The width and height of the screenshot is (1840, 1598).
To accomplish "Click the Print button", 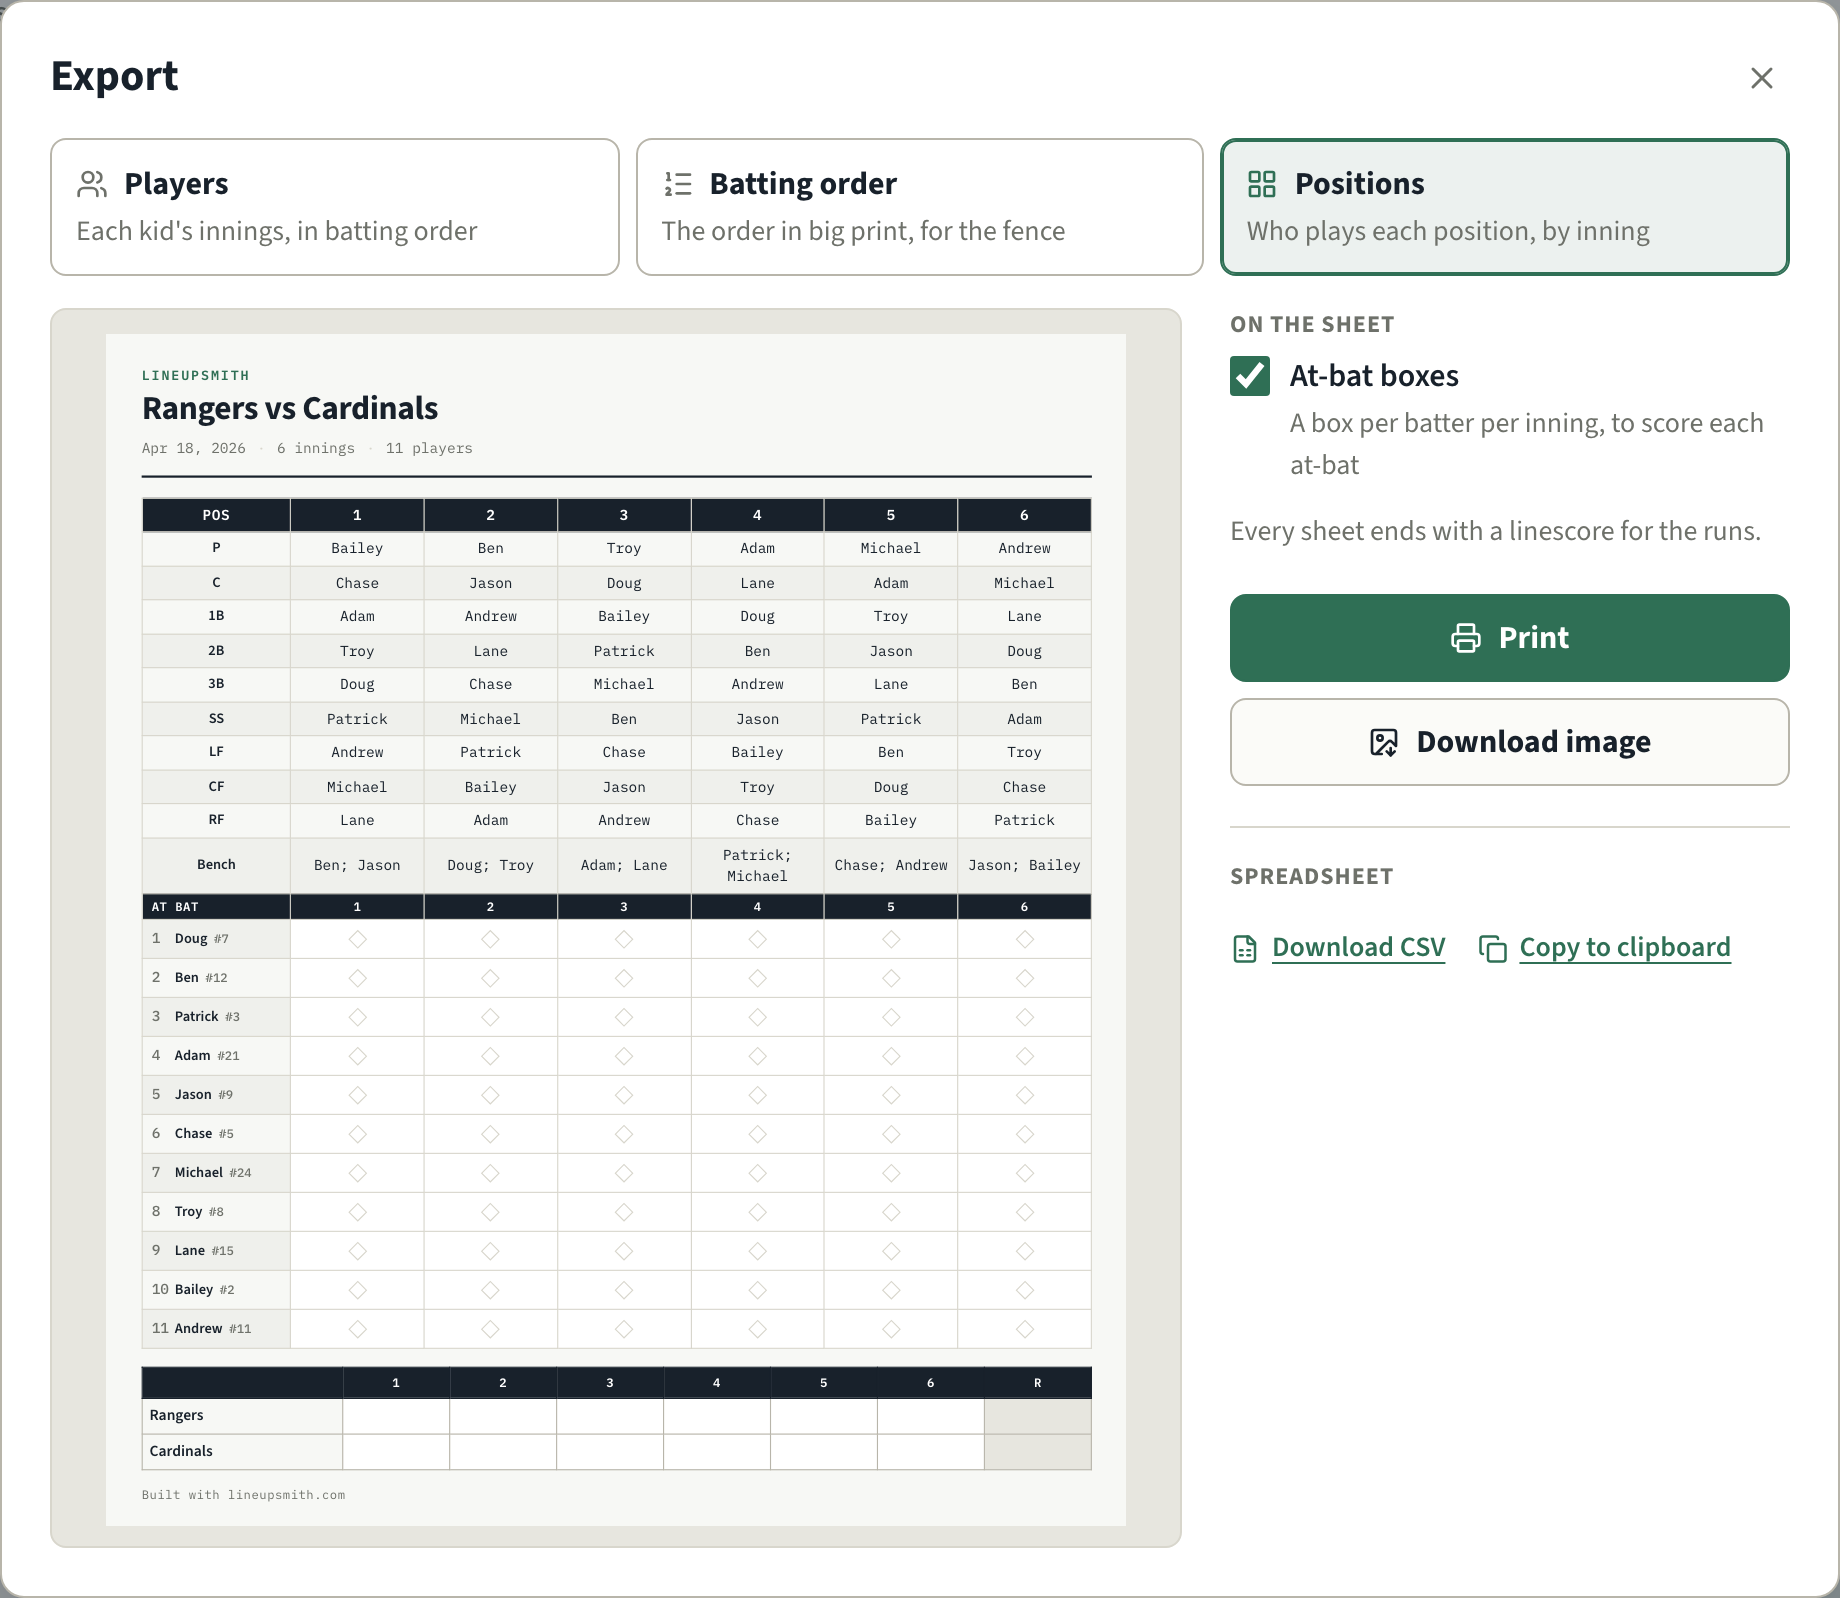I will 1509,638.
